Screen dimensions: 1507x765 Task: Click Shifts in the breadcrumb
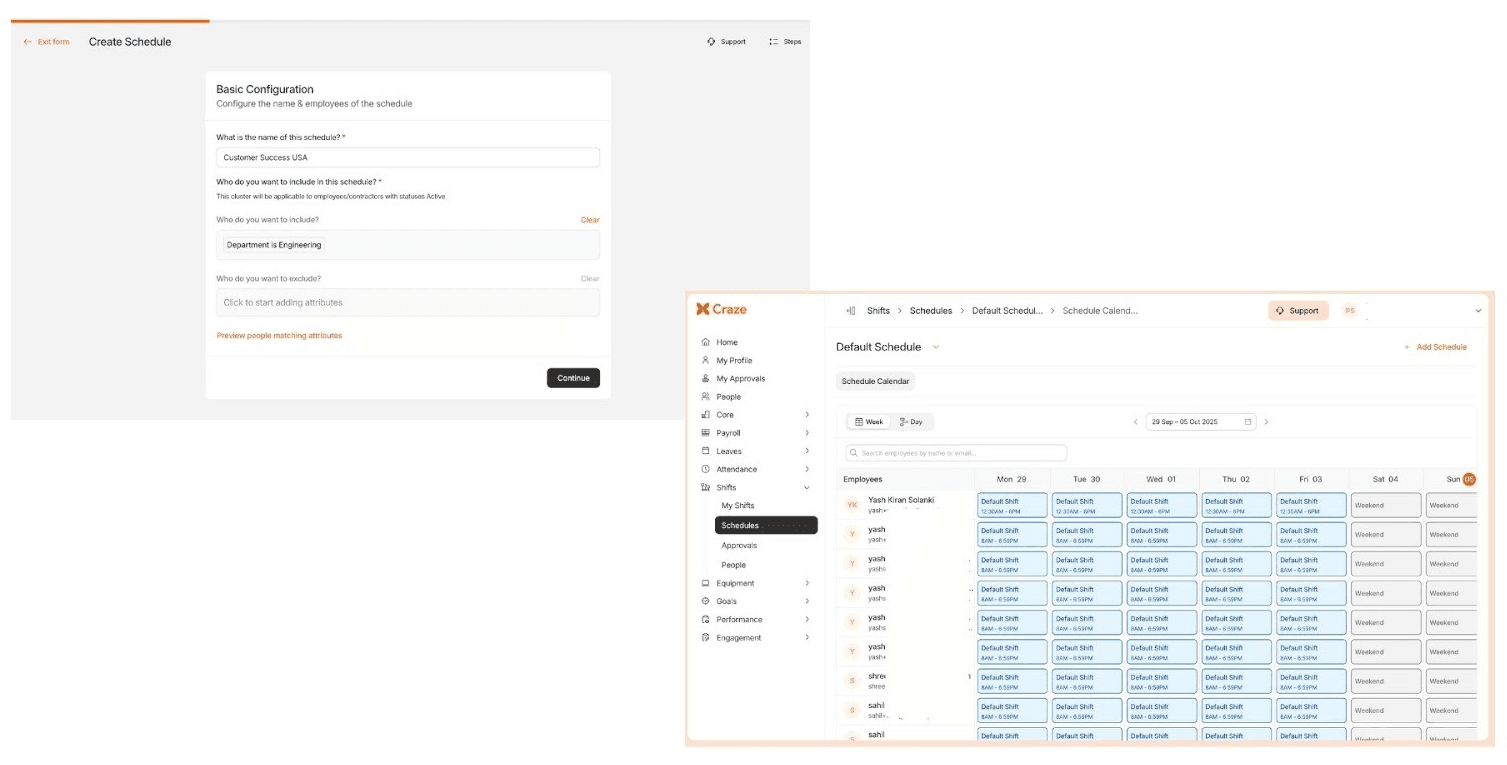pyautogui.click(x=878, y=311)
